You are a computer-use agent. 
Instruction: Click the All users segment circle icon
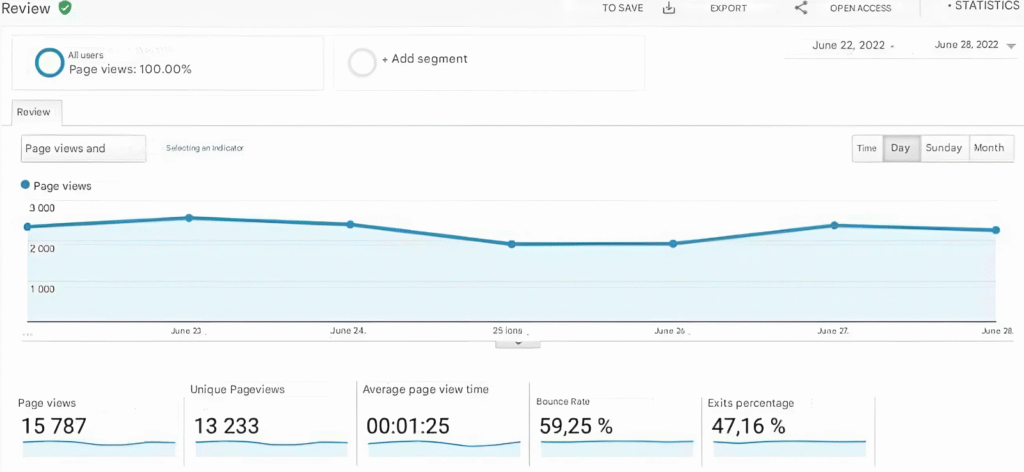(50, 63)
